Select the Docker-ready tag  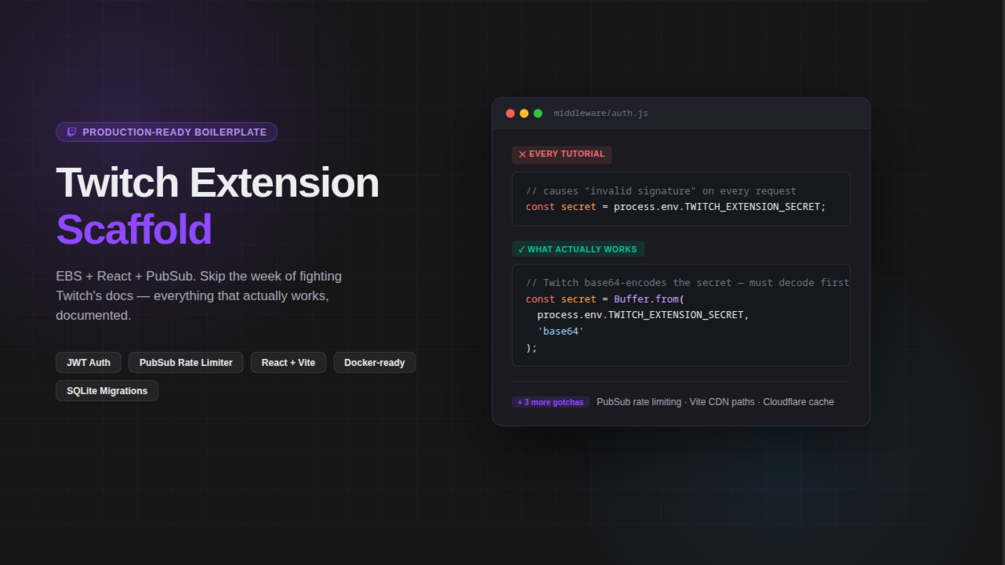[x=374, y=363]
